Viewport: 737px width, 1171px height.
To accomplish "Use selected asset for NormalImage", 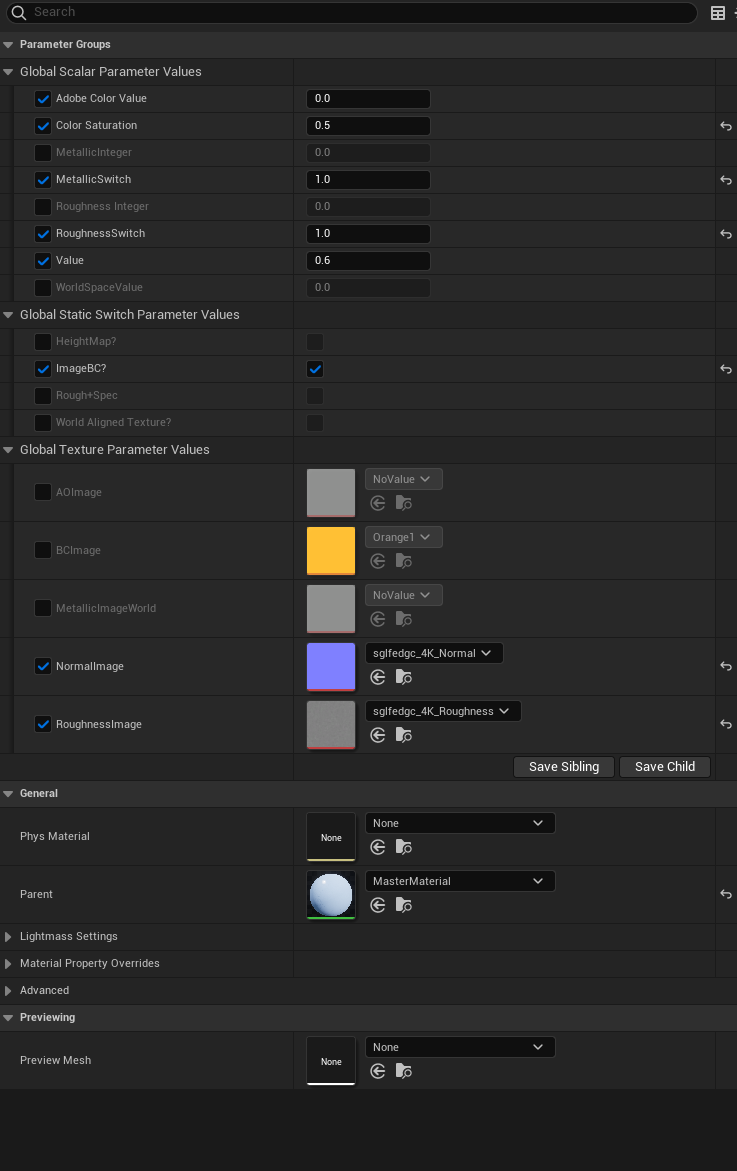I will click(378, 677).
